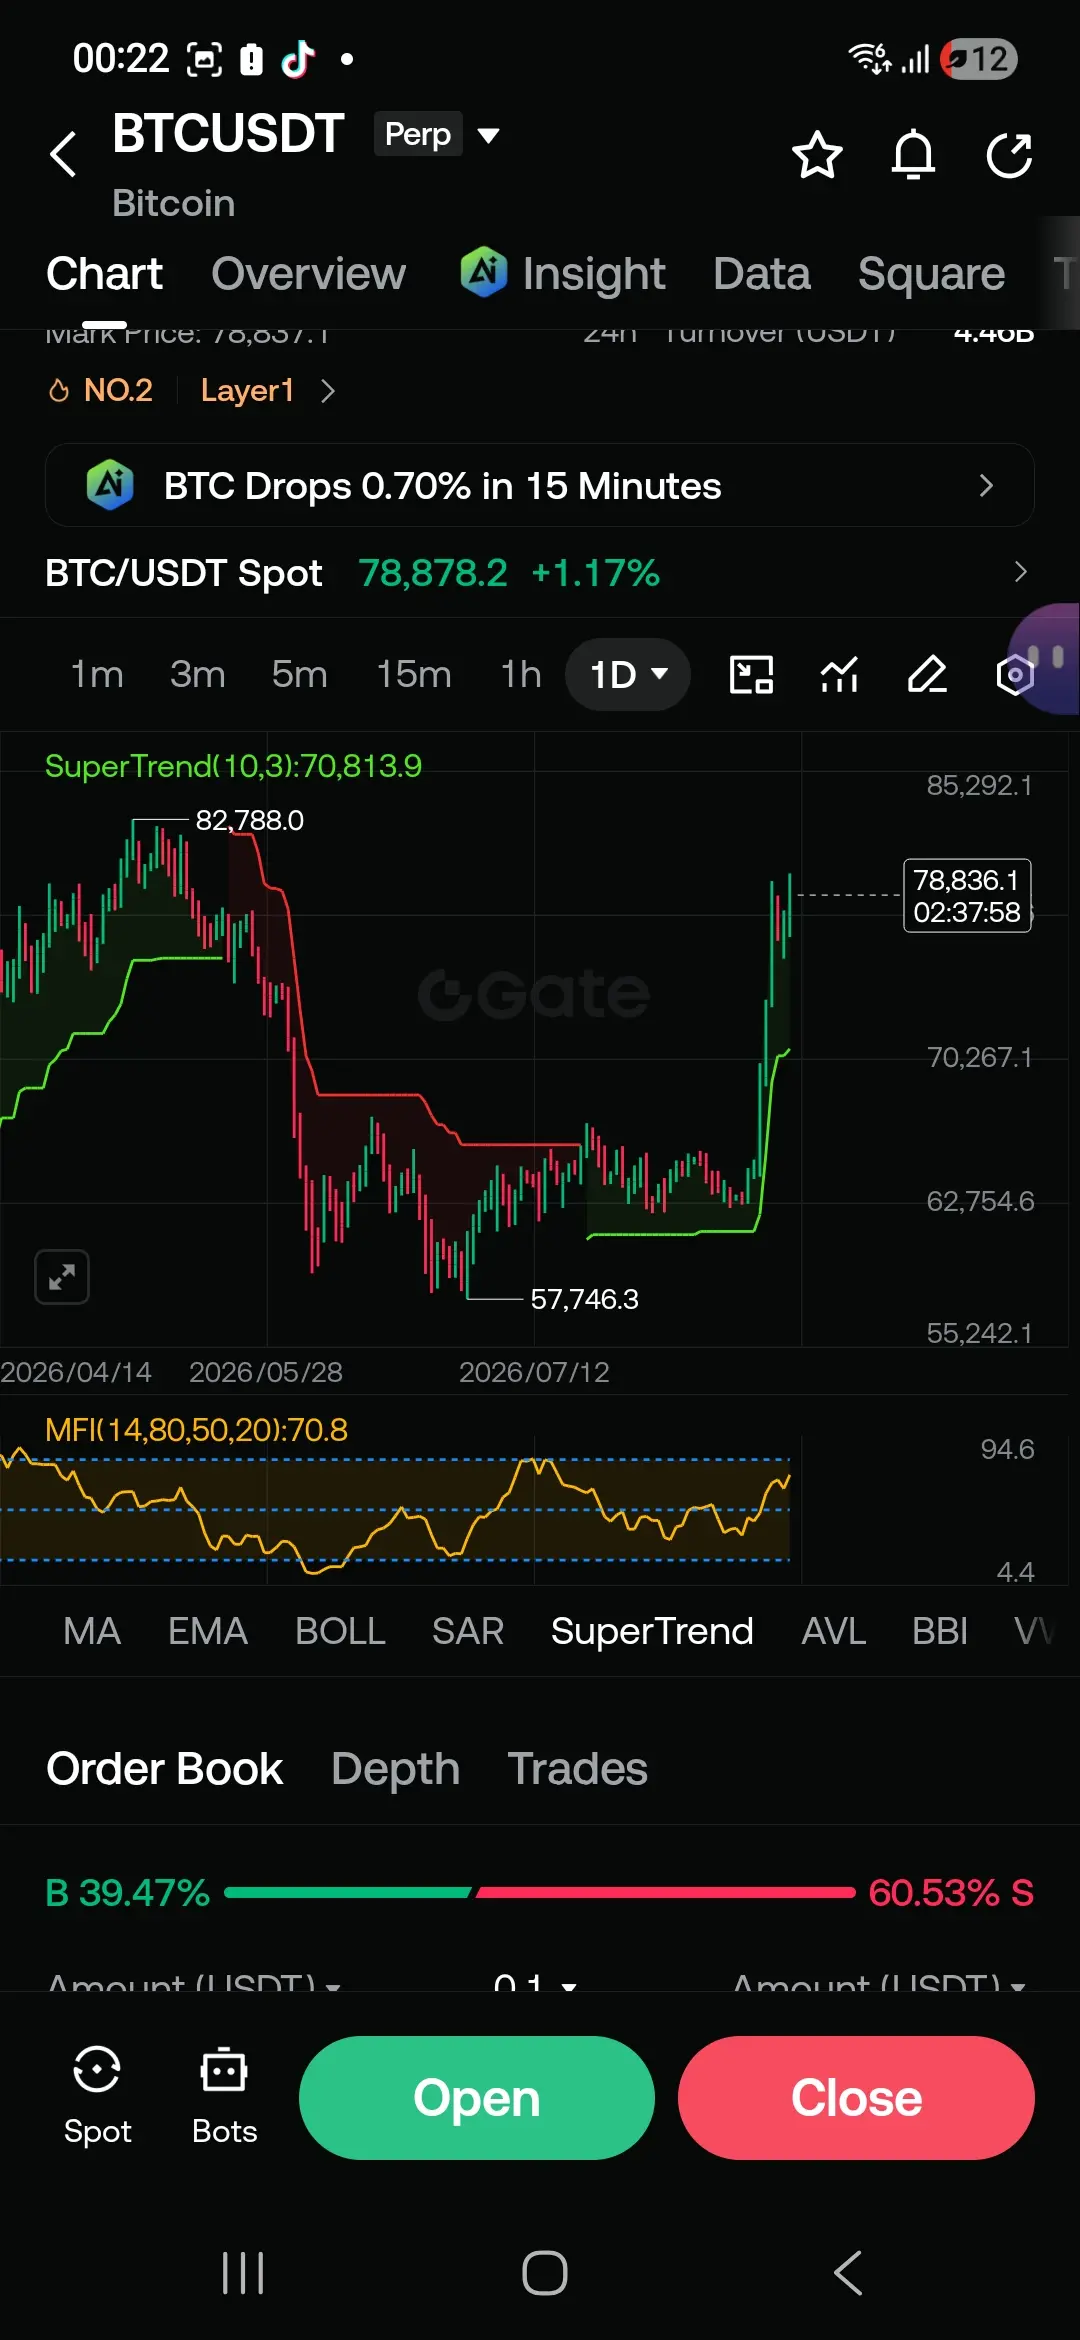Tap the TikTok status bar icon
1080x2340 pixels.
[298, 59]
